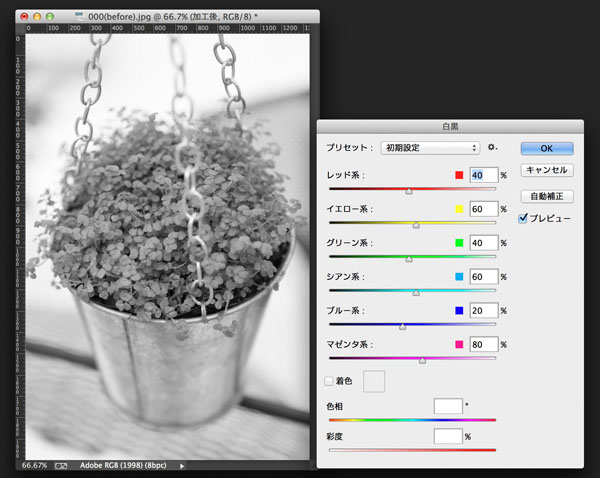Click the 自動補正 auto button

(x=546, y=196)
